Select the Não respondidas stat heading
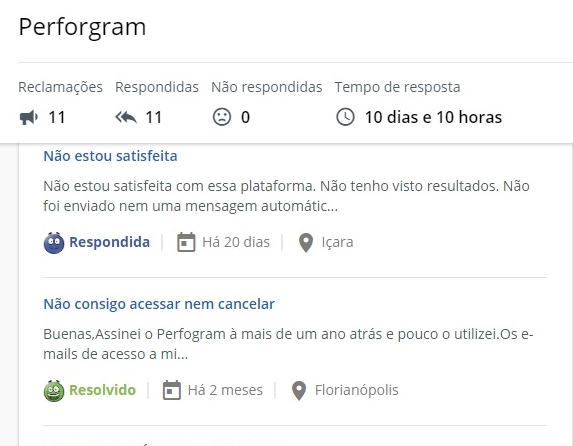Screen dimensions: 573x446 click(x=267, y=87)
